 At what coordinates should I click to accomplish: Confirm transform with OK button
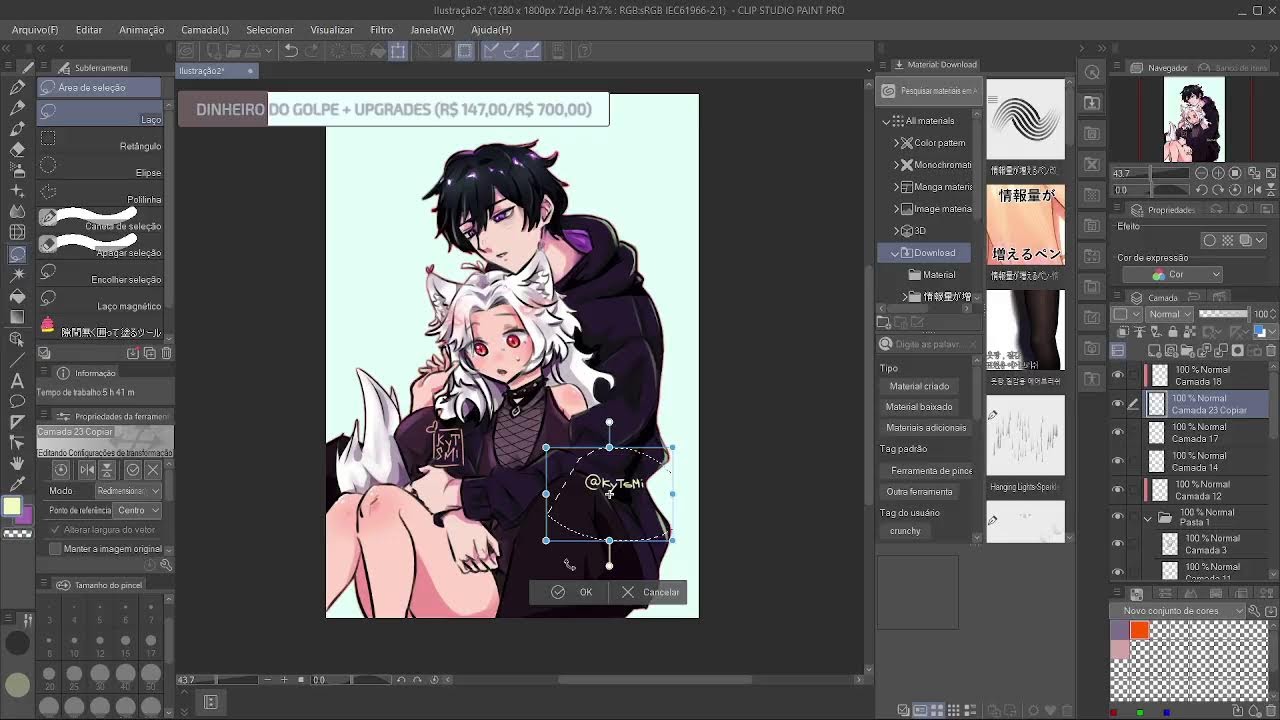click(x=573, y=592)
